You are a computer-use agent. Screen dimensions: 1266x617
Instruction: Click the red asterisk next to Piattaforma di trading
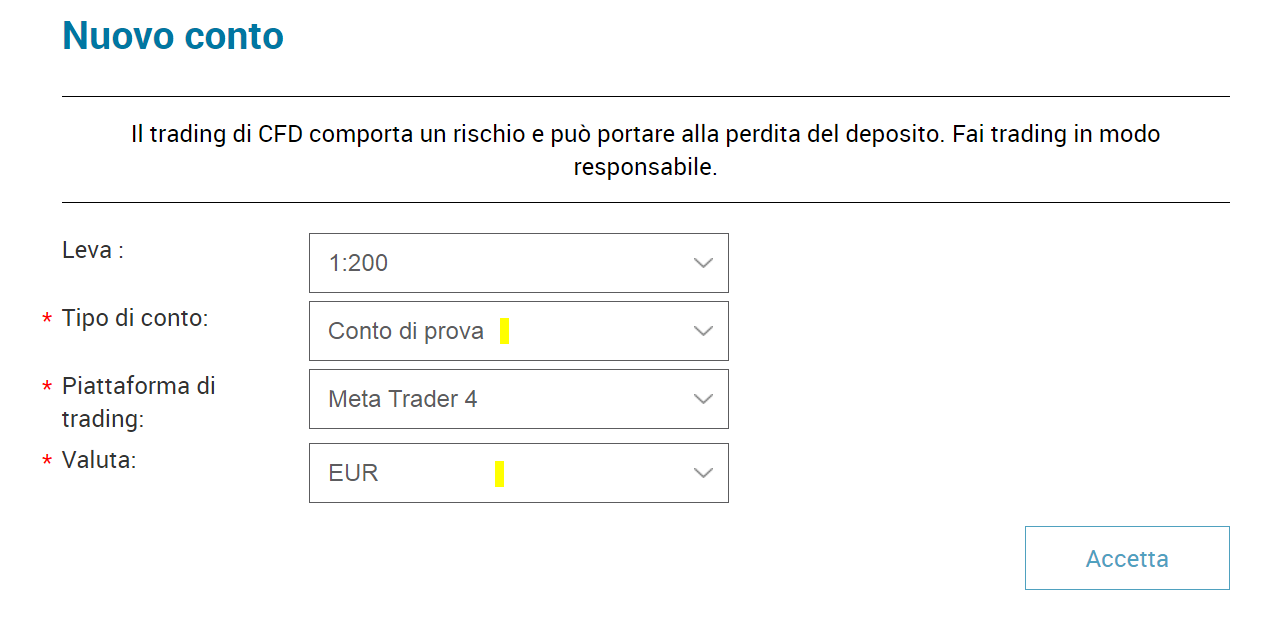point(47,388)
